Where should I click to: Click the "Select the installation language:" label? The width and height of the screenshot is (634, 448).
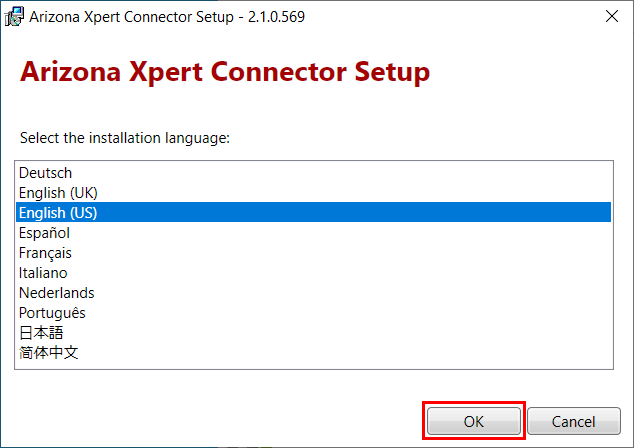125,138
